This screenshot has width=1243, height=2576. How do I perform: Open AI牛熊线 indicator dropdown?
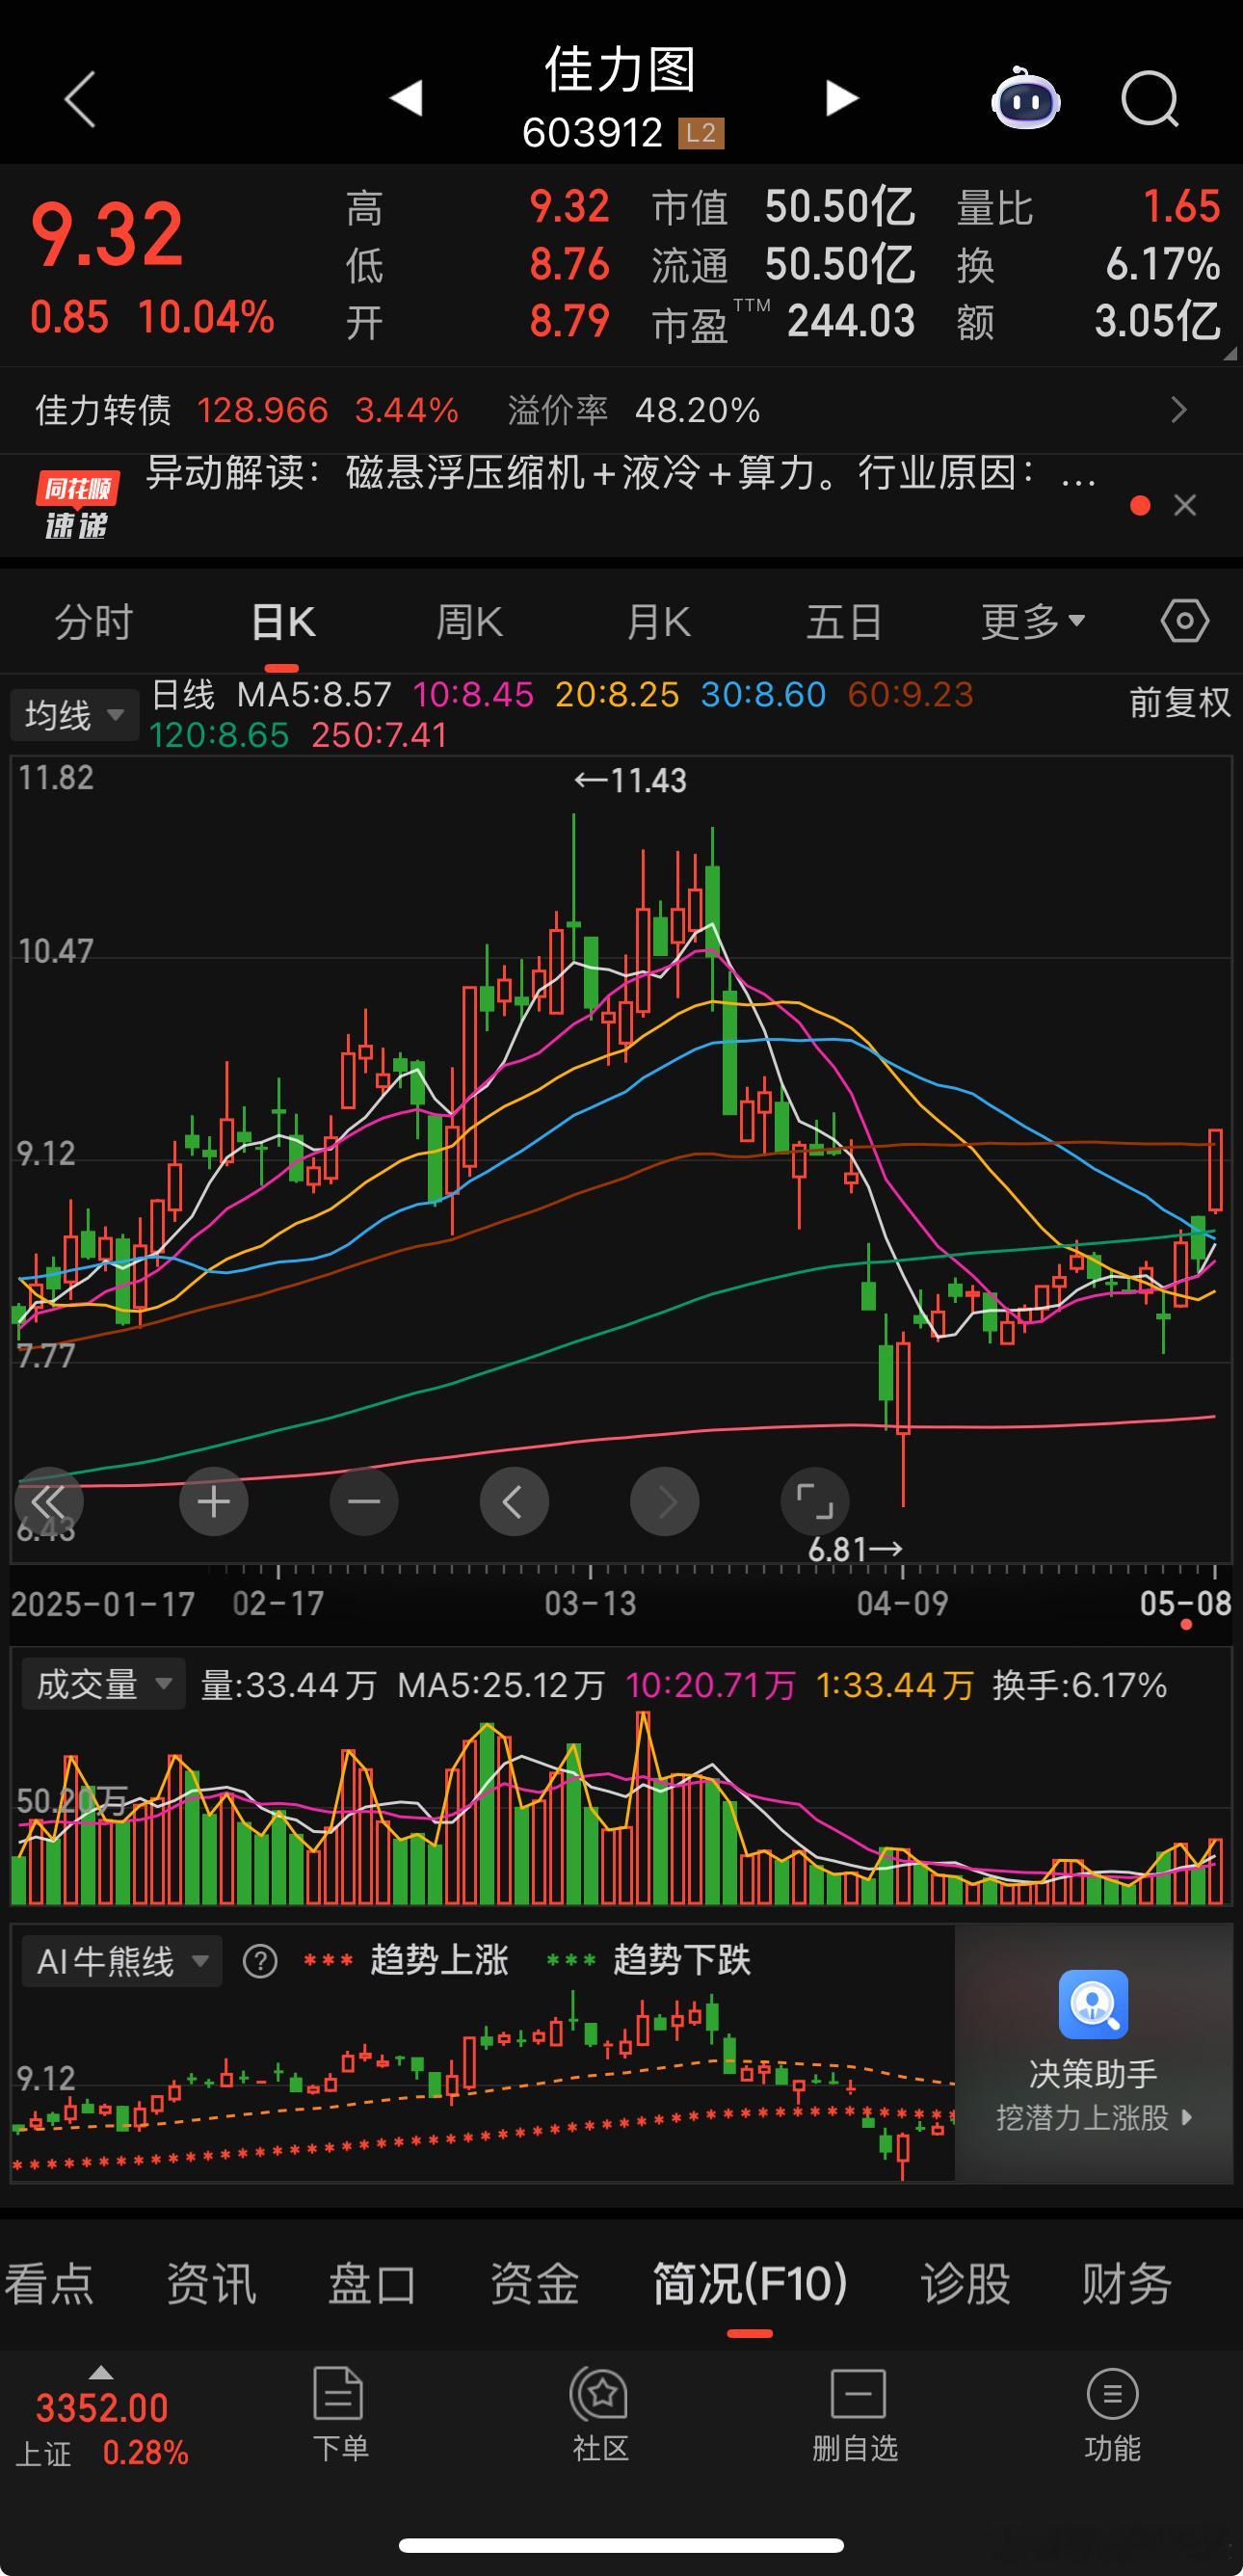[122, 1961]
